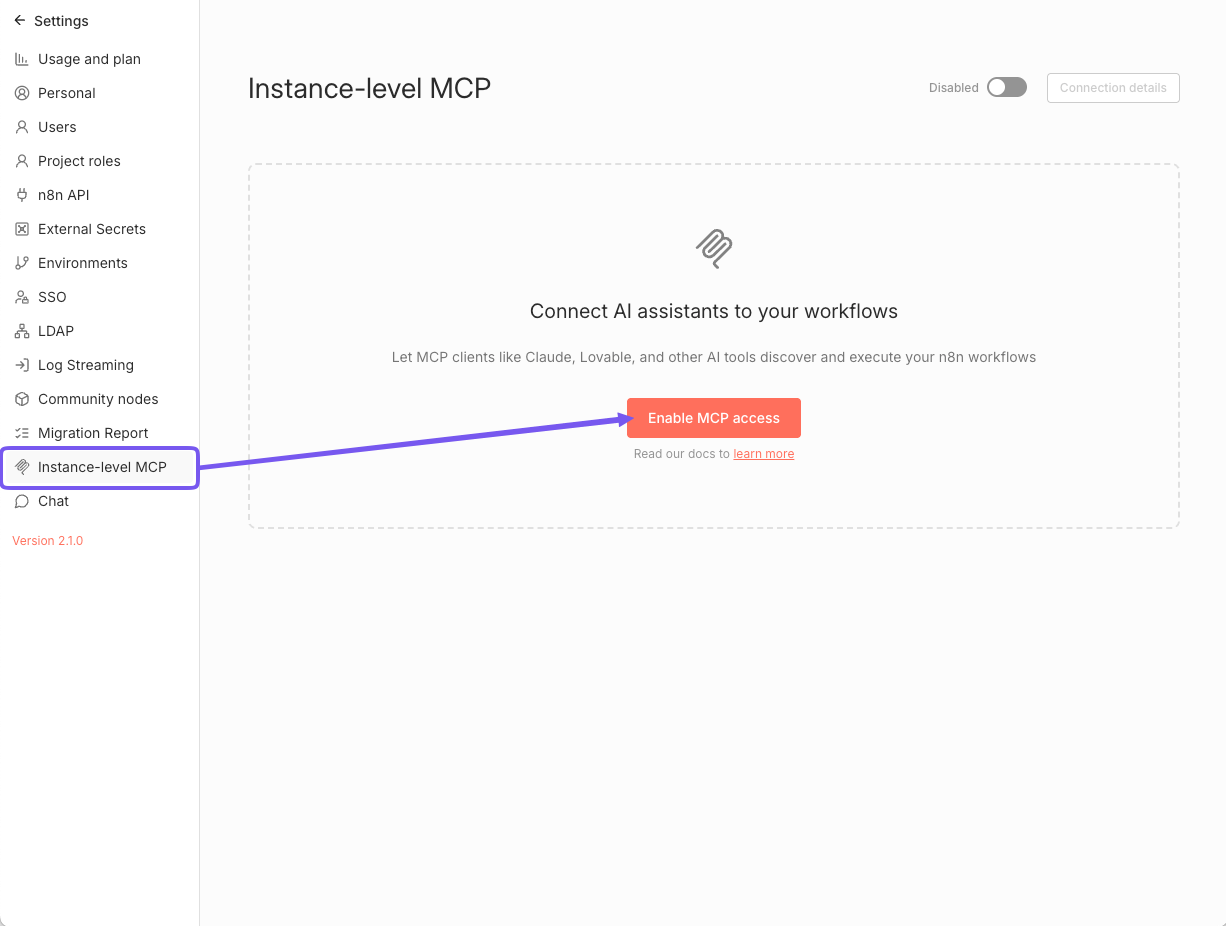
Task: Click the External Secrets vault icon
Action: (x=22, y=229)
